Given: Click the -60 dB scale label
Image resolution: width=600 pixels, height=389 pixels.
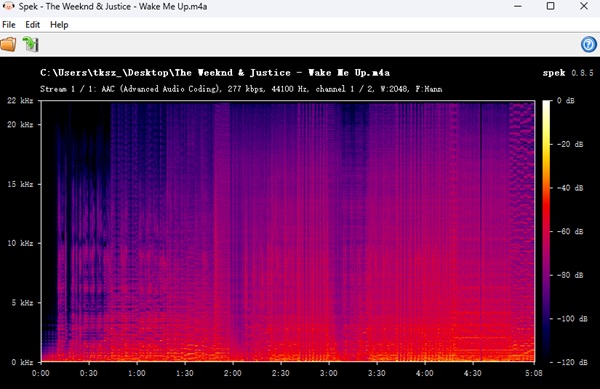Looking at the screenshot, I should pos(570,231).
